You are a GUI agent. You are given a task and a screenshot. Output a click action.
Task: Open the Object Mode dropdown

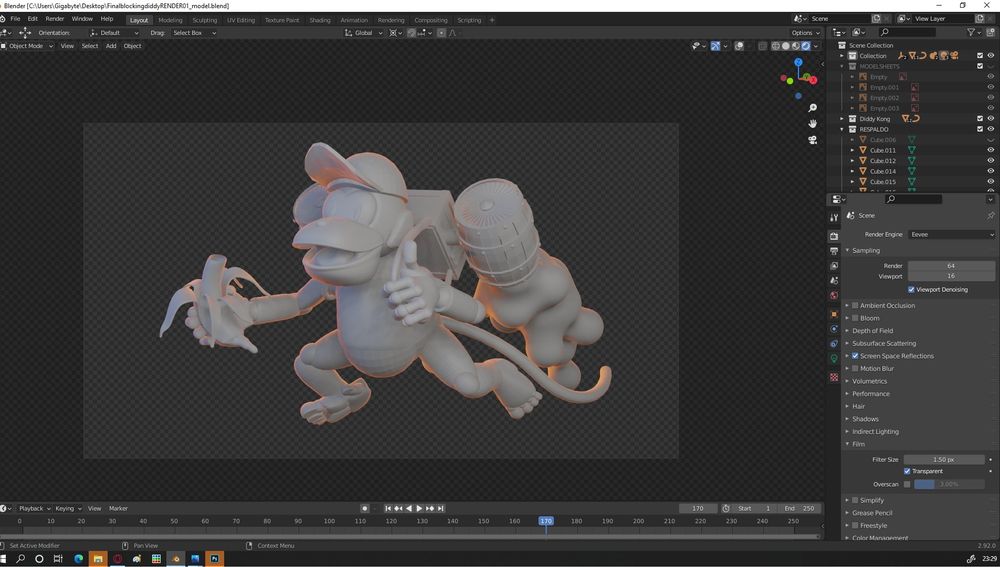click(x=27, y=46)
